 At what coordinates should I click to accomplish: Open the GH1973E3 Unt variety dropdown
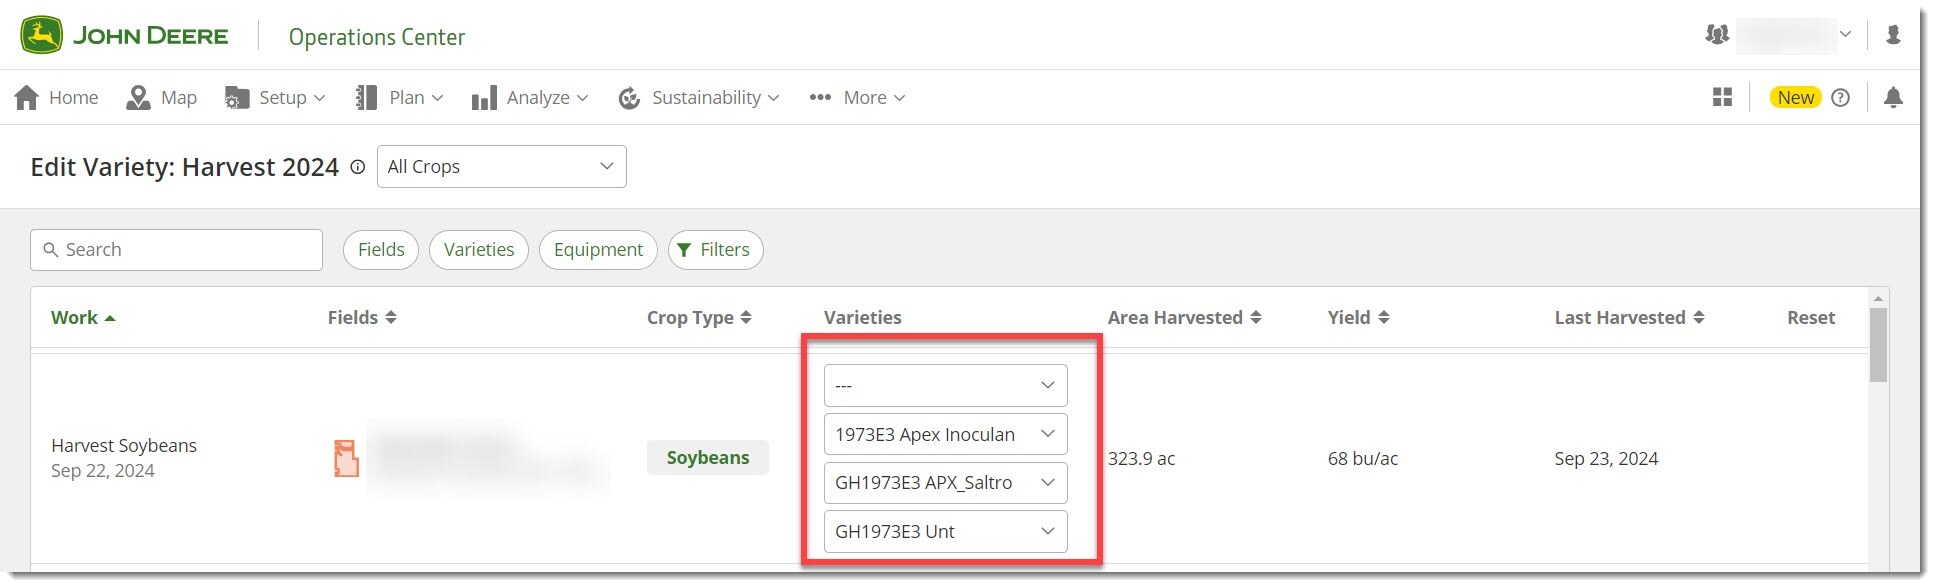[945, 531]
